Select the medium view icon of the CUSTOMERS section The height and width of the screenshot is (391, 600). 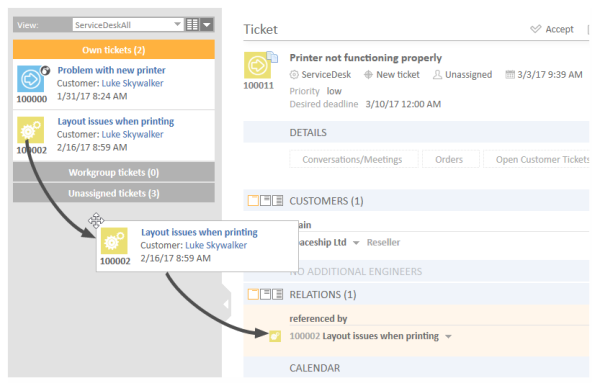pyautogui.click(x=265, y=200)
